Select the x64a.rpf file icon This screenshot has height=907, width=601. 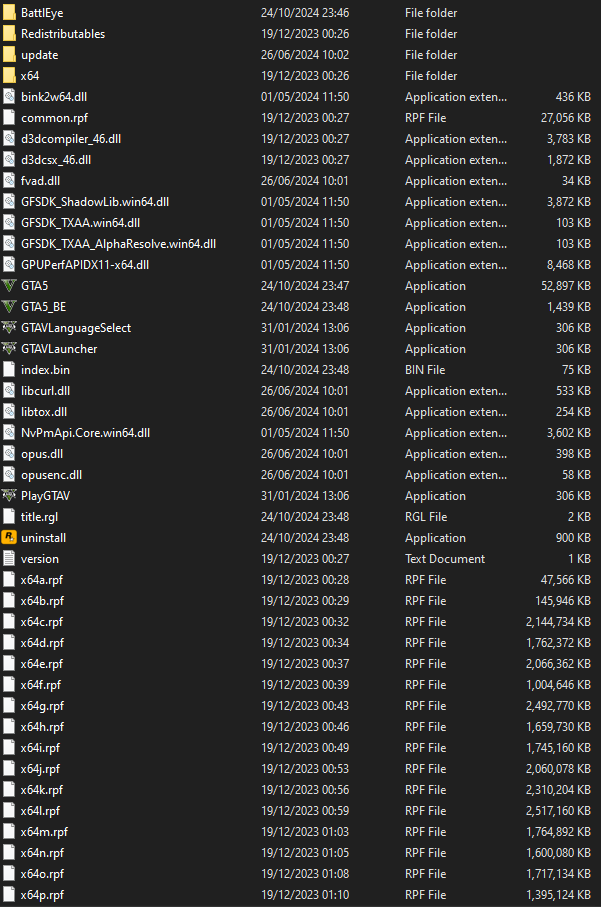point(9,580)
